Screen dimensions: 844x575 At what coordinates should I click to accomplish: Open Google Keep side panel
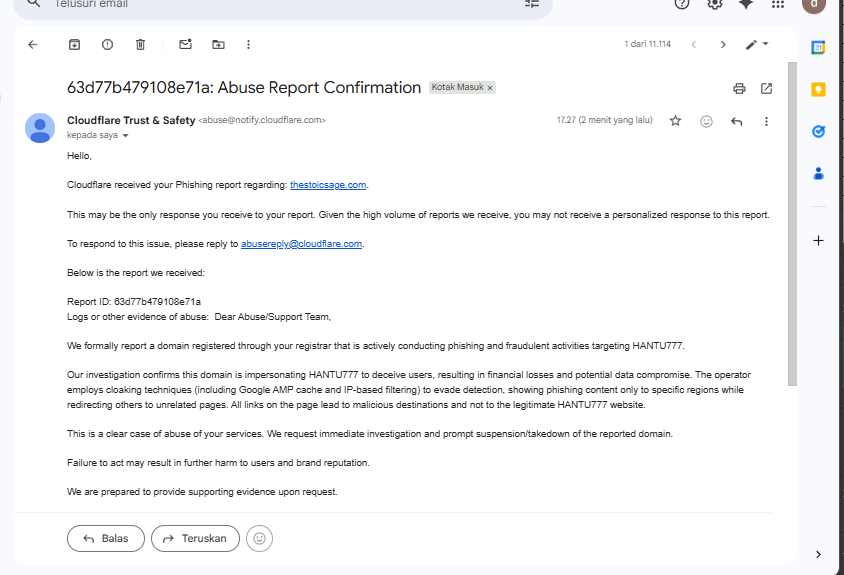(818, 89)
